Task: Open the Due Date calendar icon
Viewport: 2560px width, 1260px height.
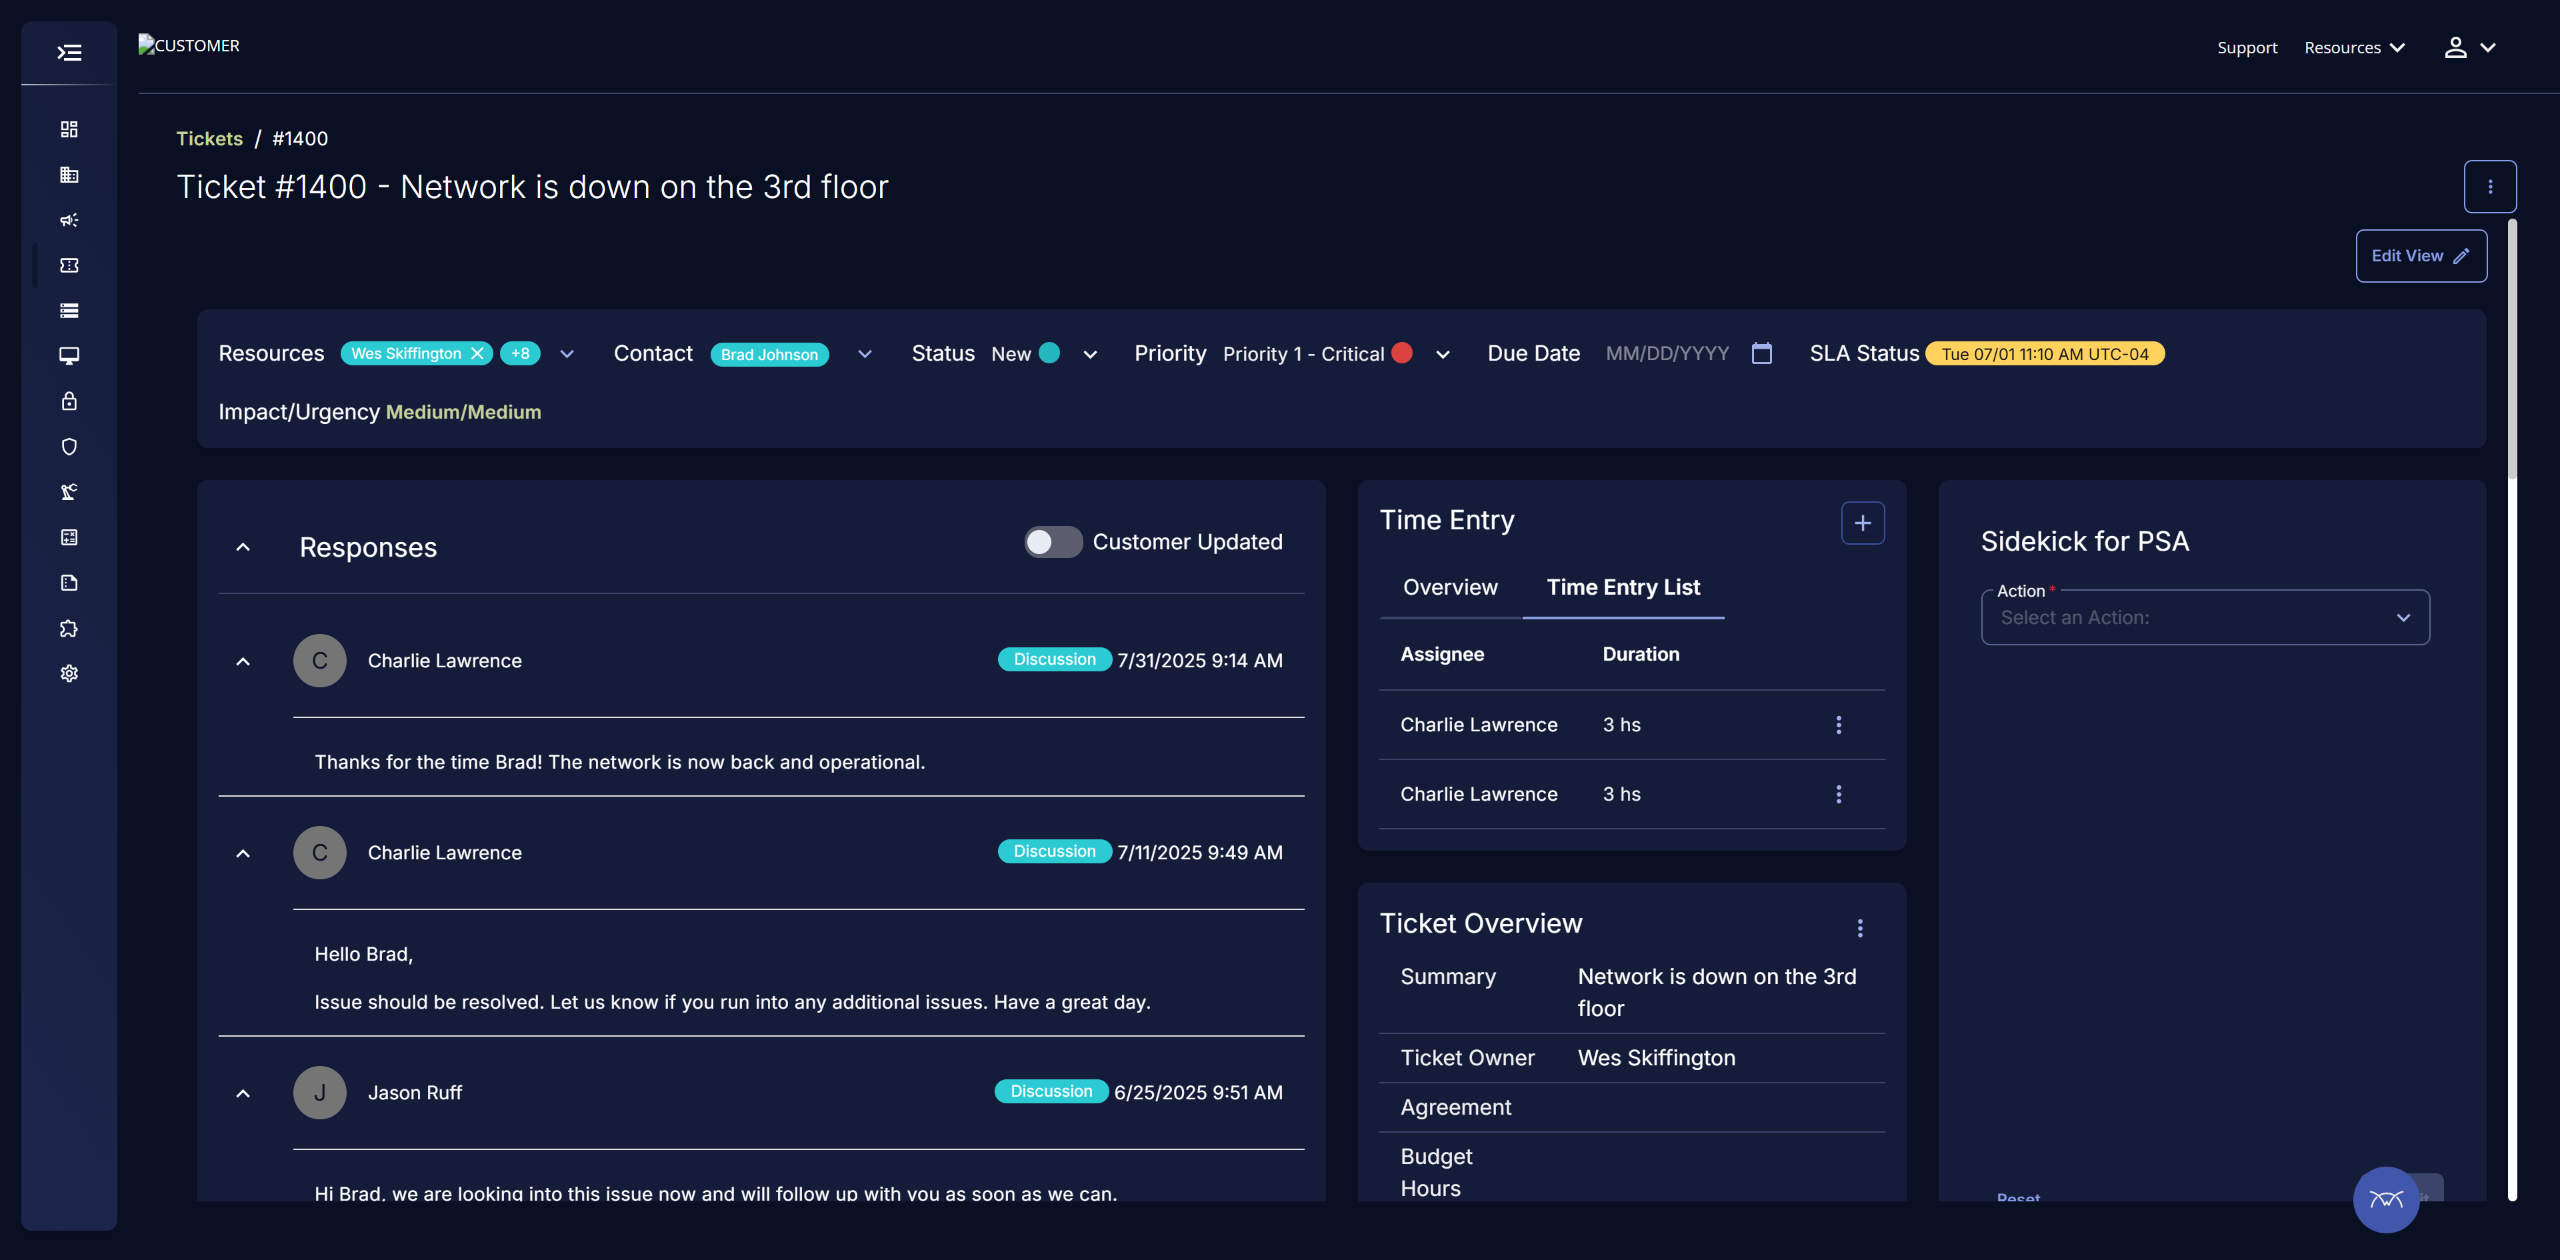Action: pos(1762,354)
